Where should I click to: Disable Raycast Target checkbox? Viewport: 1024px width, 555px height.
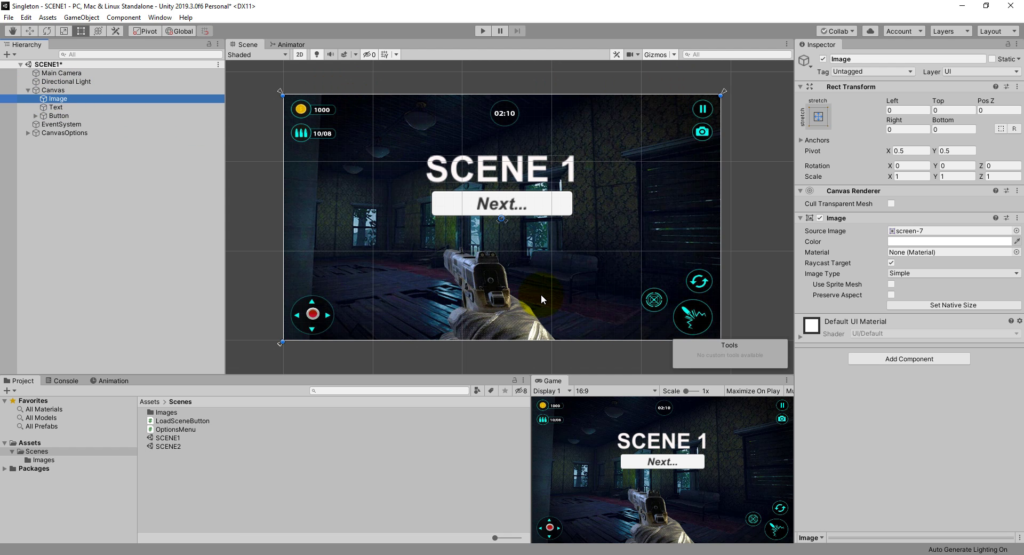(x=891, y=262)
